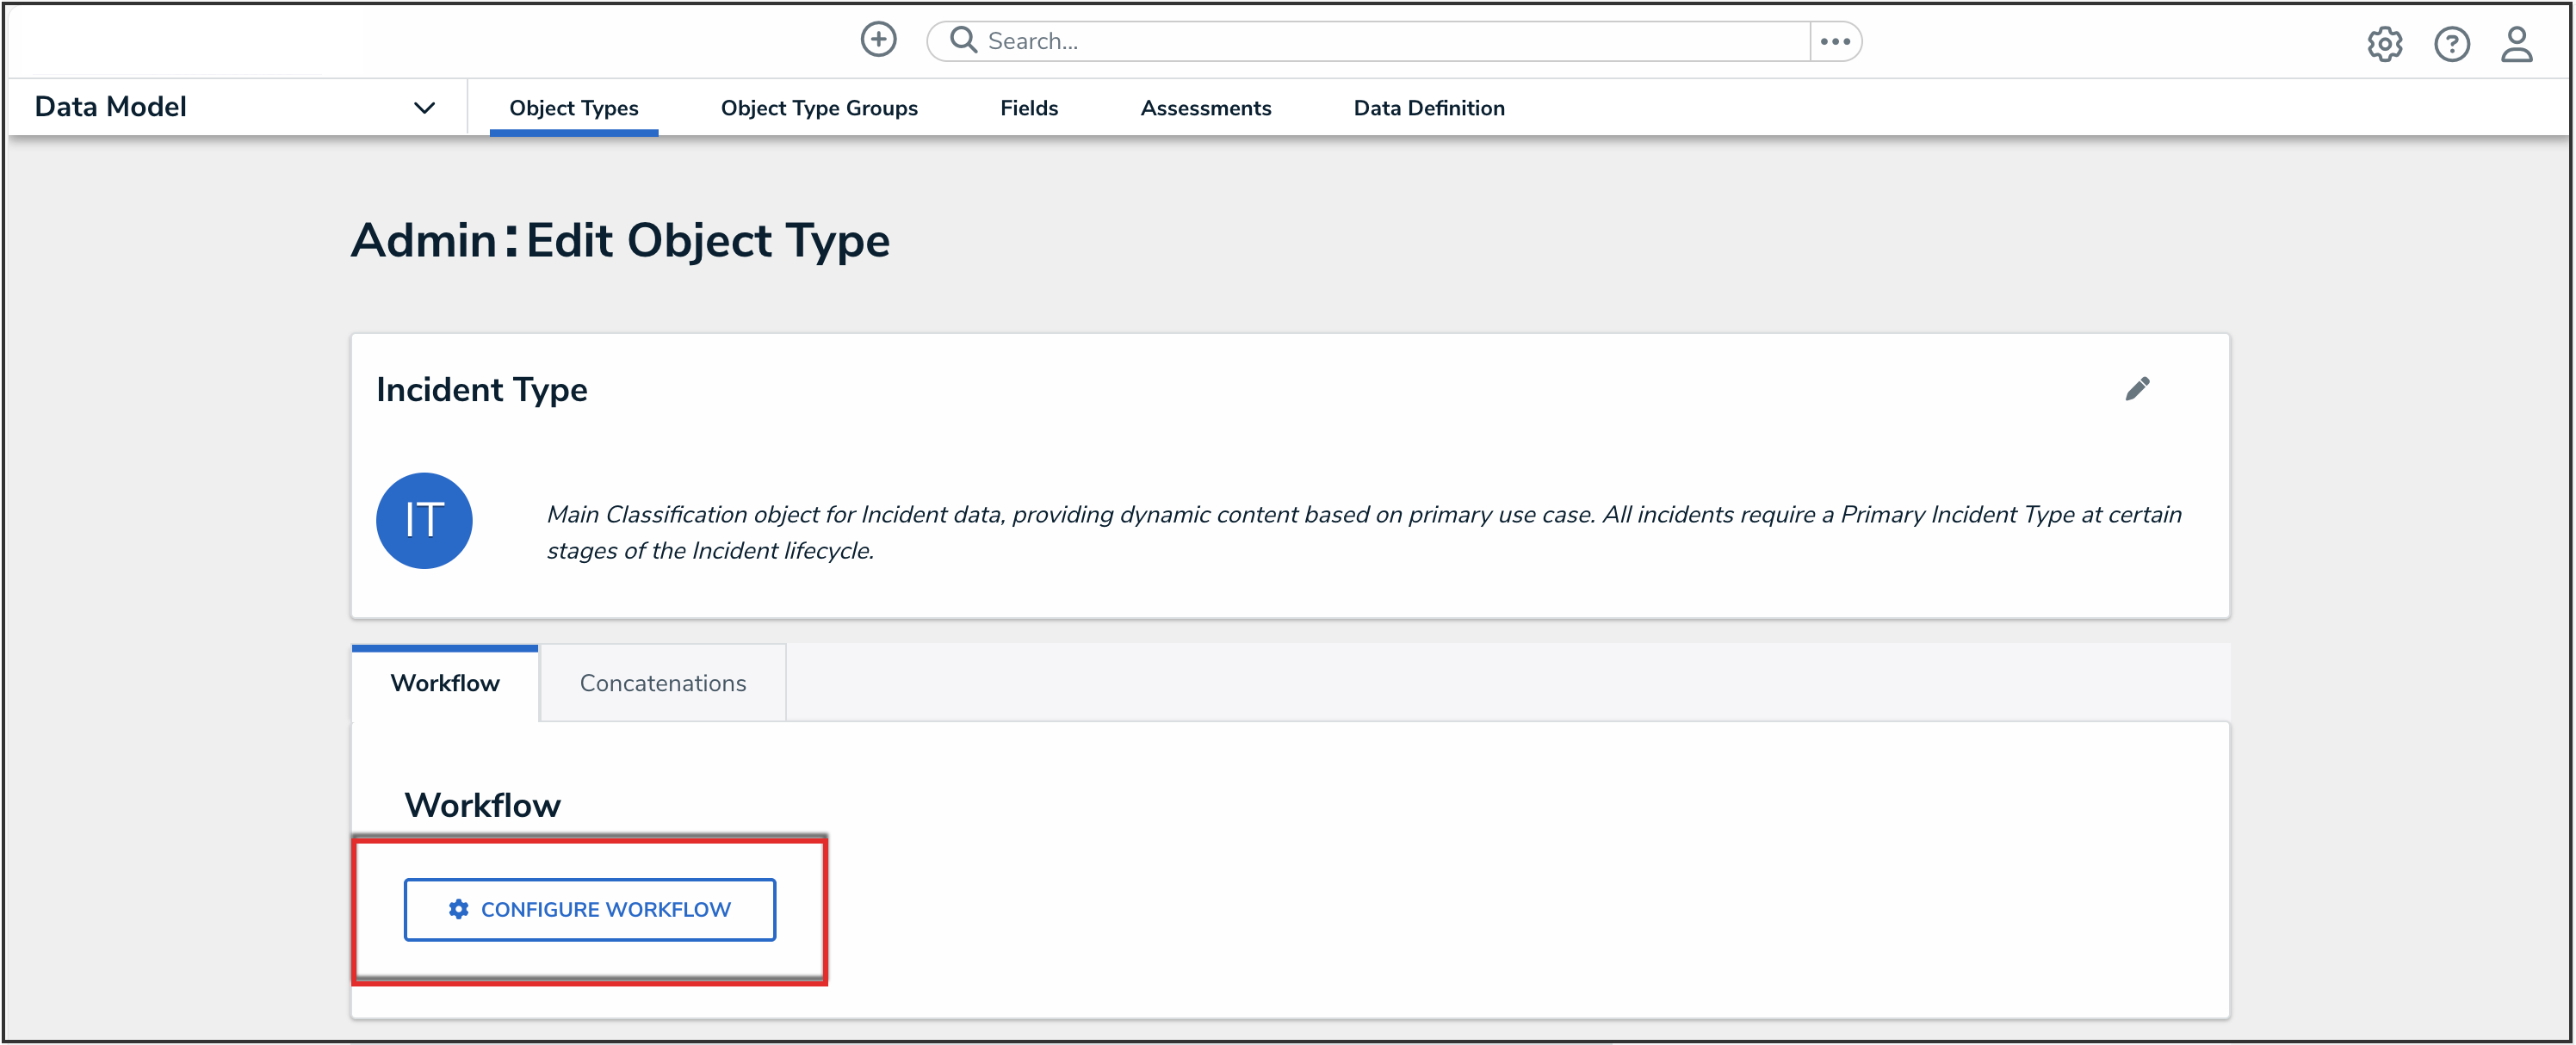Open the admin settings gear
Viewport: 2576px width, 1045px height.
[2384, 44]
